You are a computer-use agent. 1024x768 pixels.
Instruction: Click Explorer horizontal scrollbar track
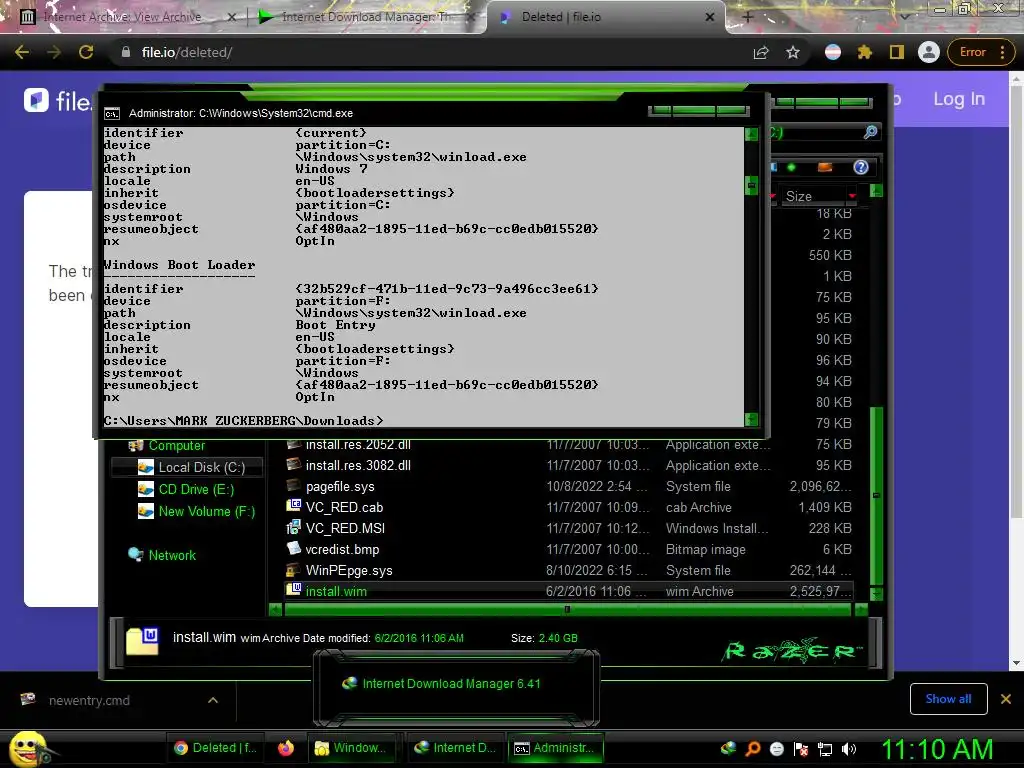click(x=568, y=610)
